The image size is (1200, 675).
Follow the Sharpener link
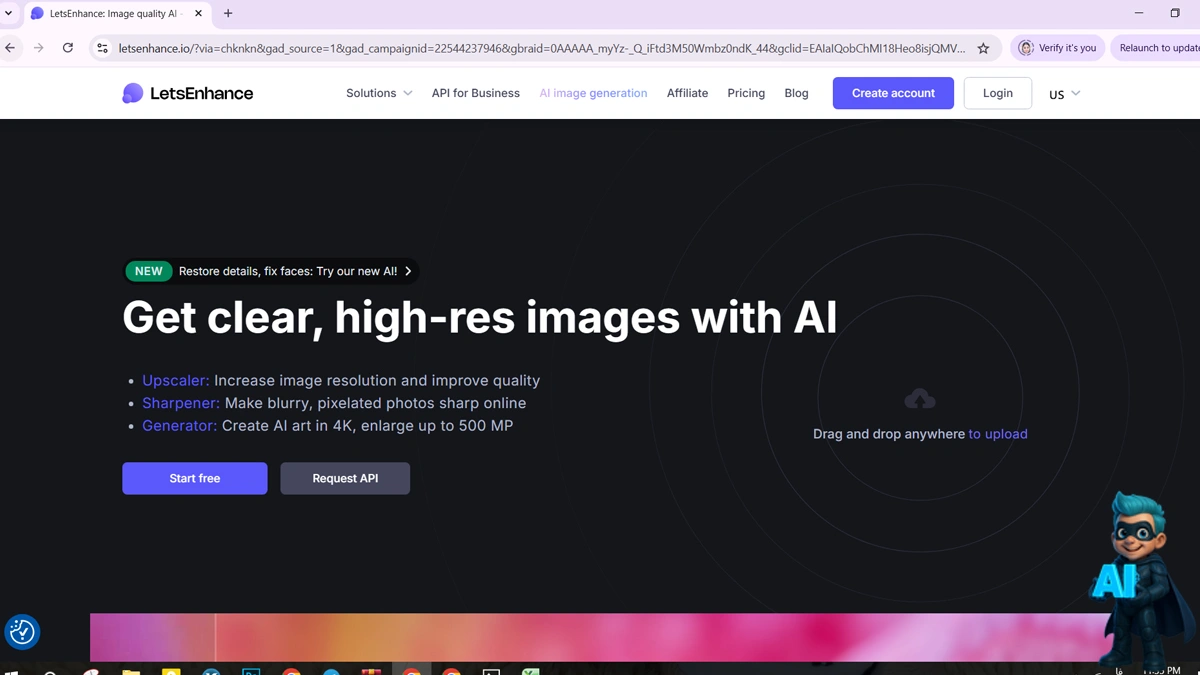pos(181,403)
